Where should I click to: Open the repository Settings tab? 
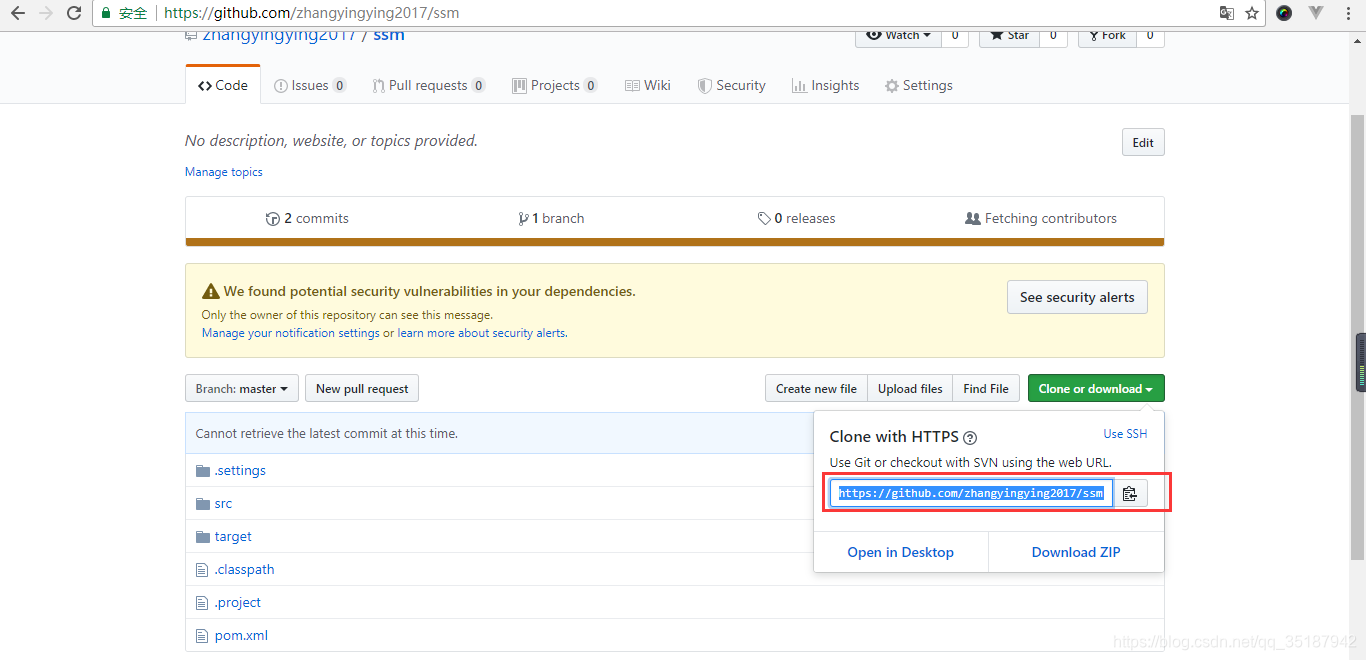coord(919,85)
